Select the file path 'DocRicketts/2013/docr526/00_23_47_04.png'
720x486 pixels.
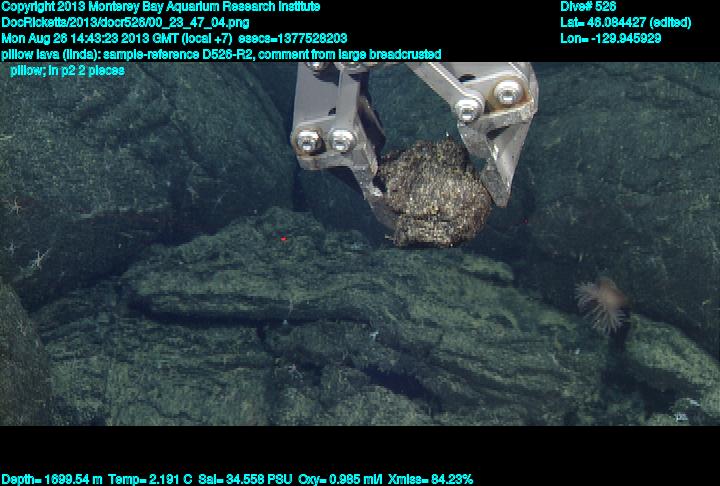pos(125,23)
